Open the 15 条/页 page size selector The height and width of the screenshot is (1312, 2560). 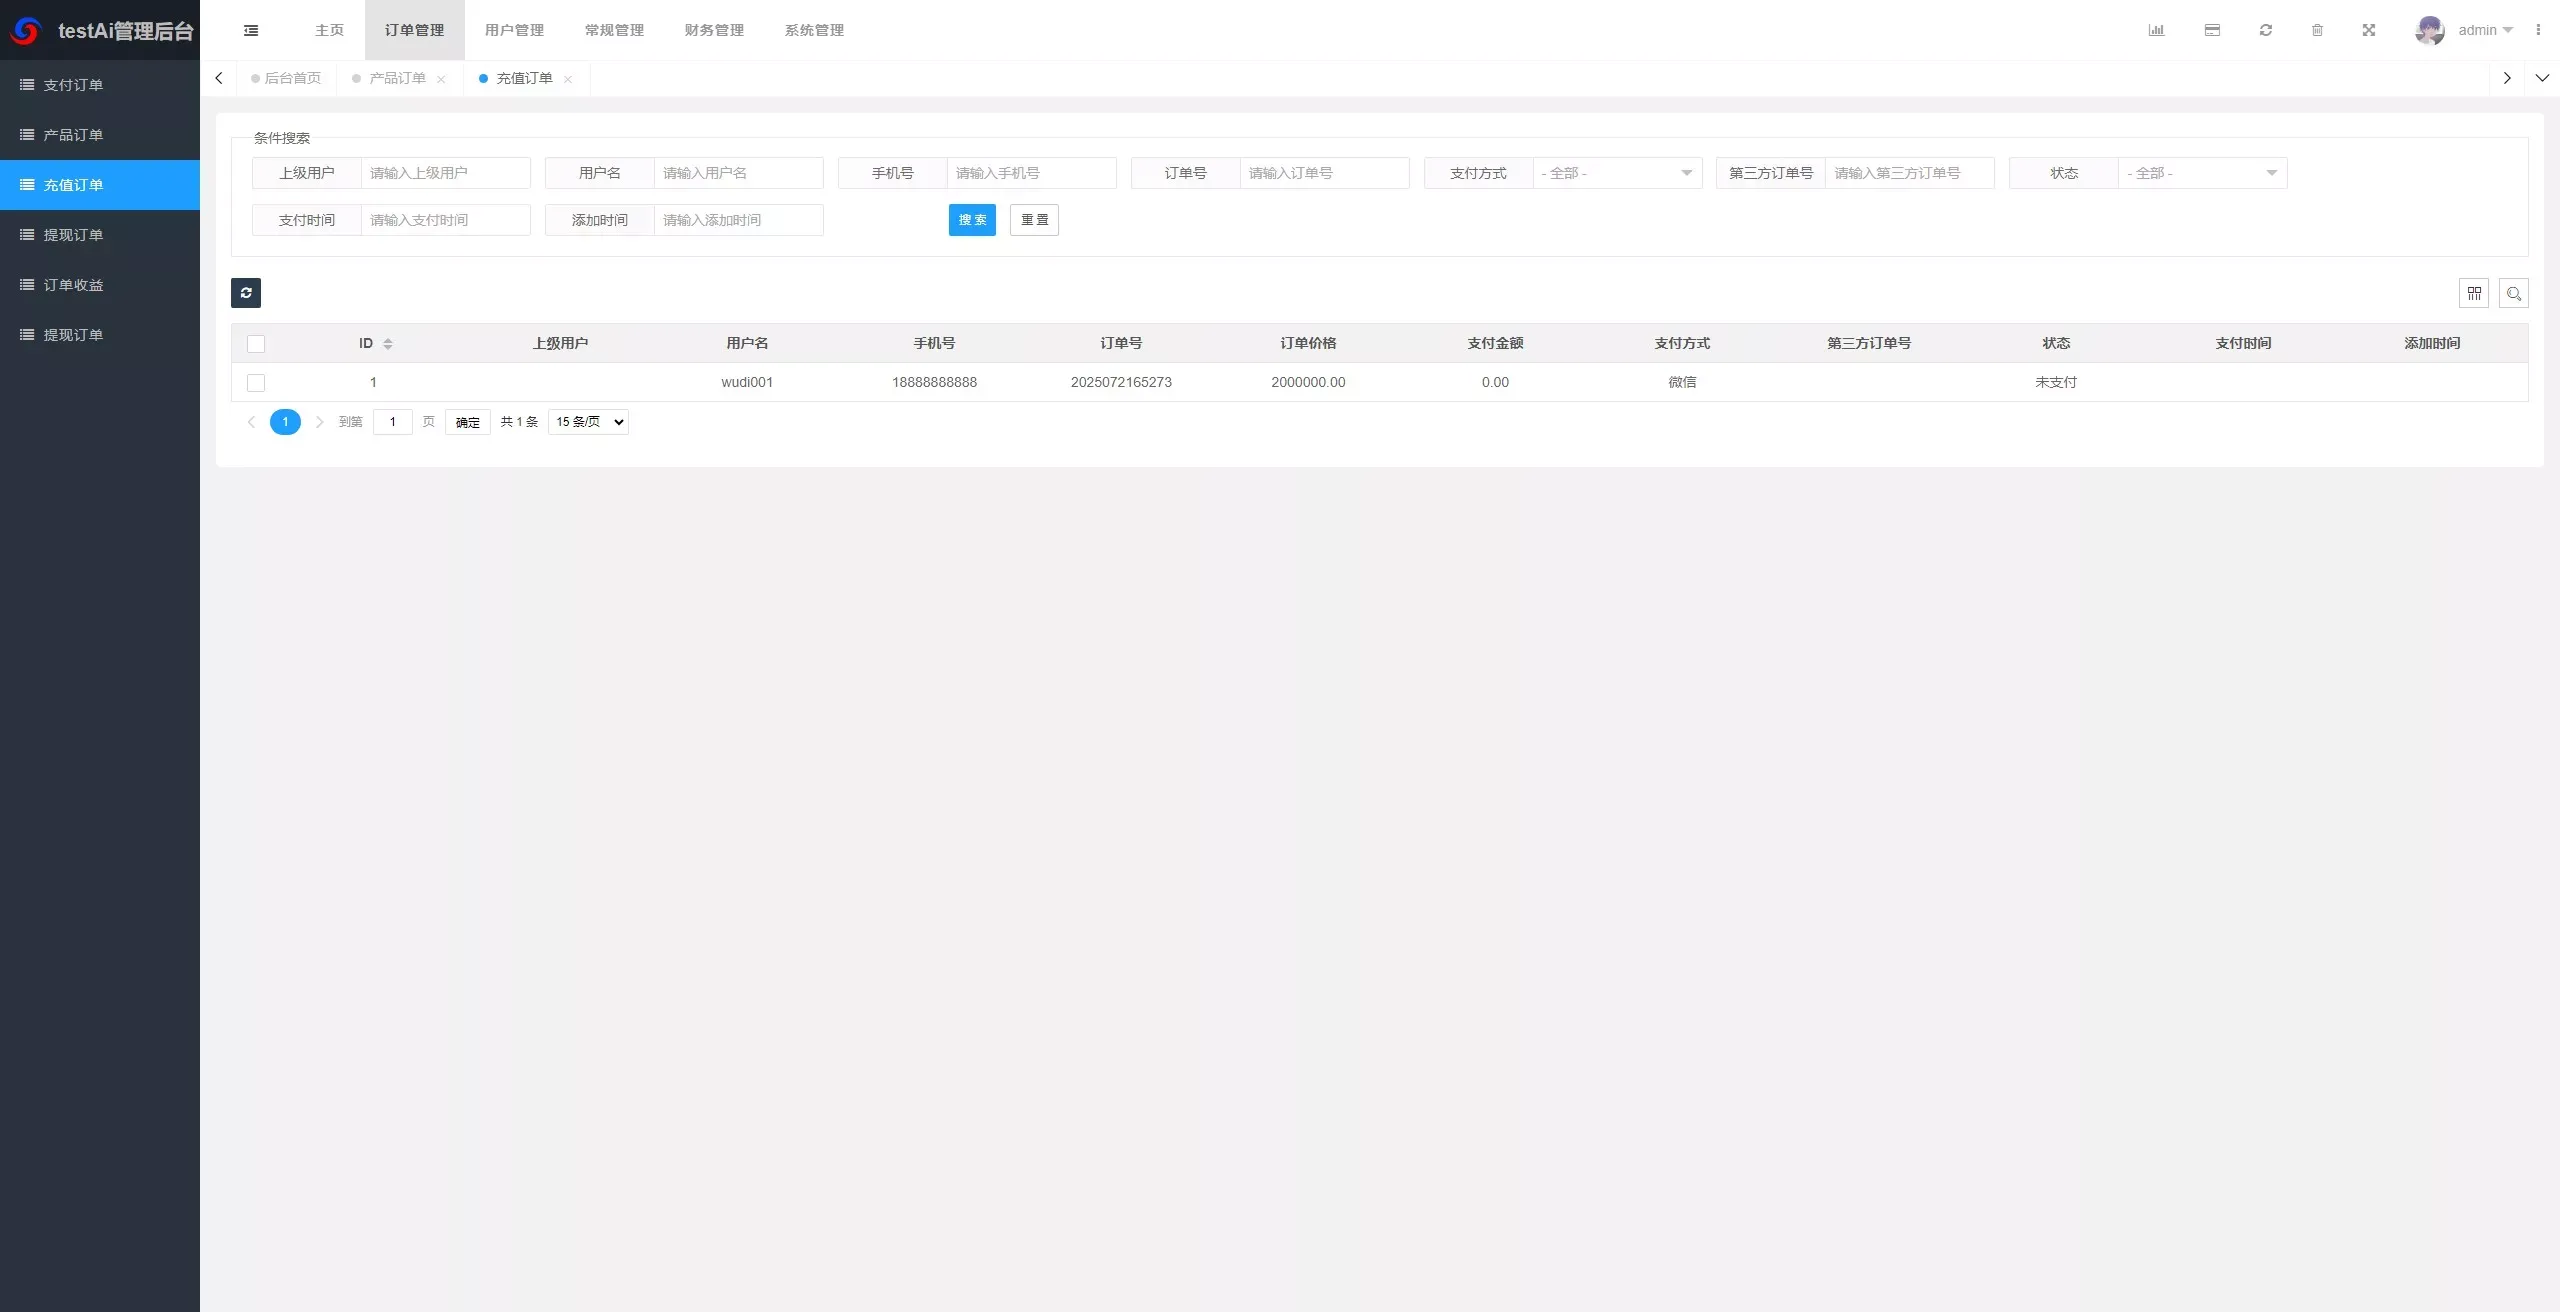click(x=588, y=422)
